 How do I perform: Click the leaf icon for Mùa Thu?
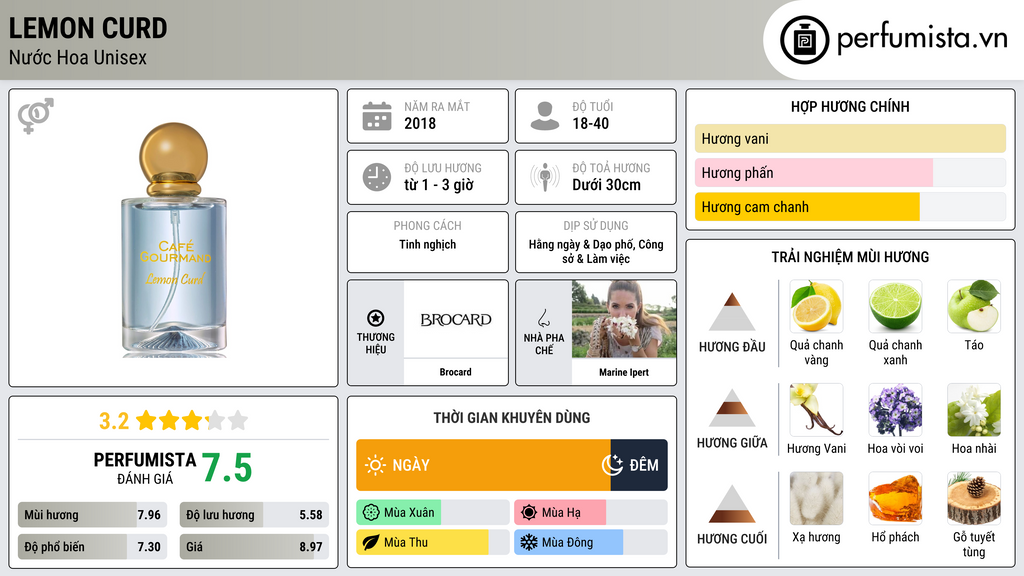[x=371, y=542]
